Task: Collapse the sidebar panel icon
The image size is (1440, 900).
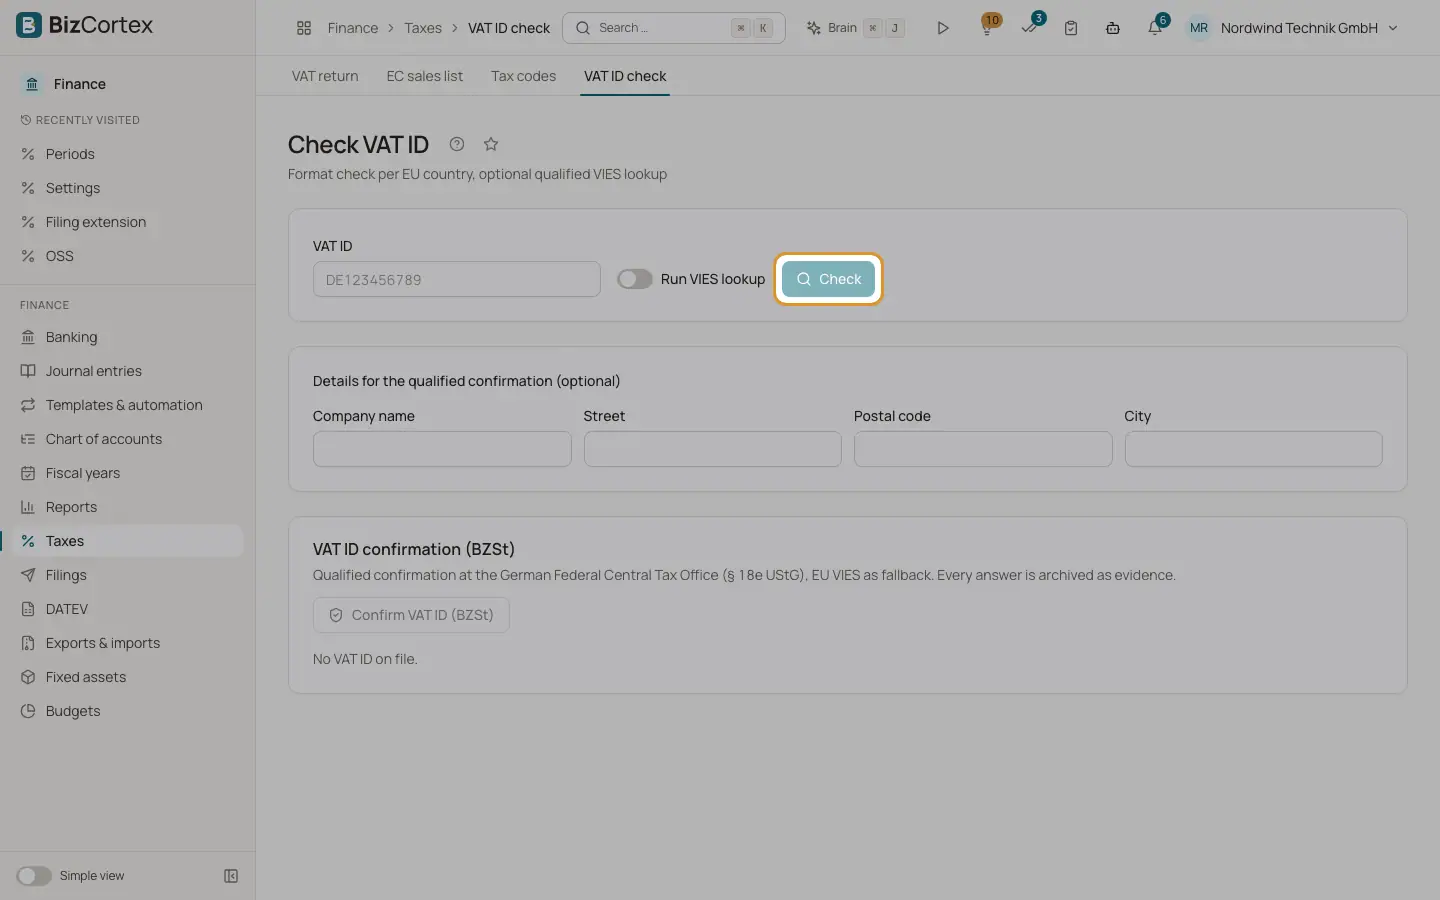Action: (231, 876)
